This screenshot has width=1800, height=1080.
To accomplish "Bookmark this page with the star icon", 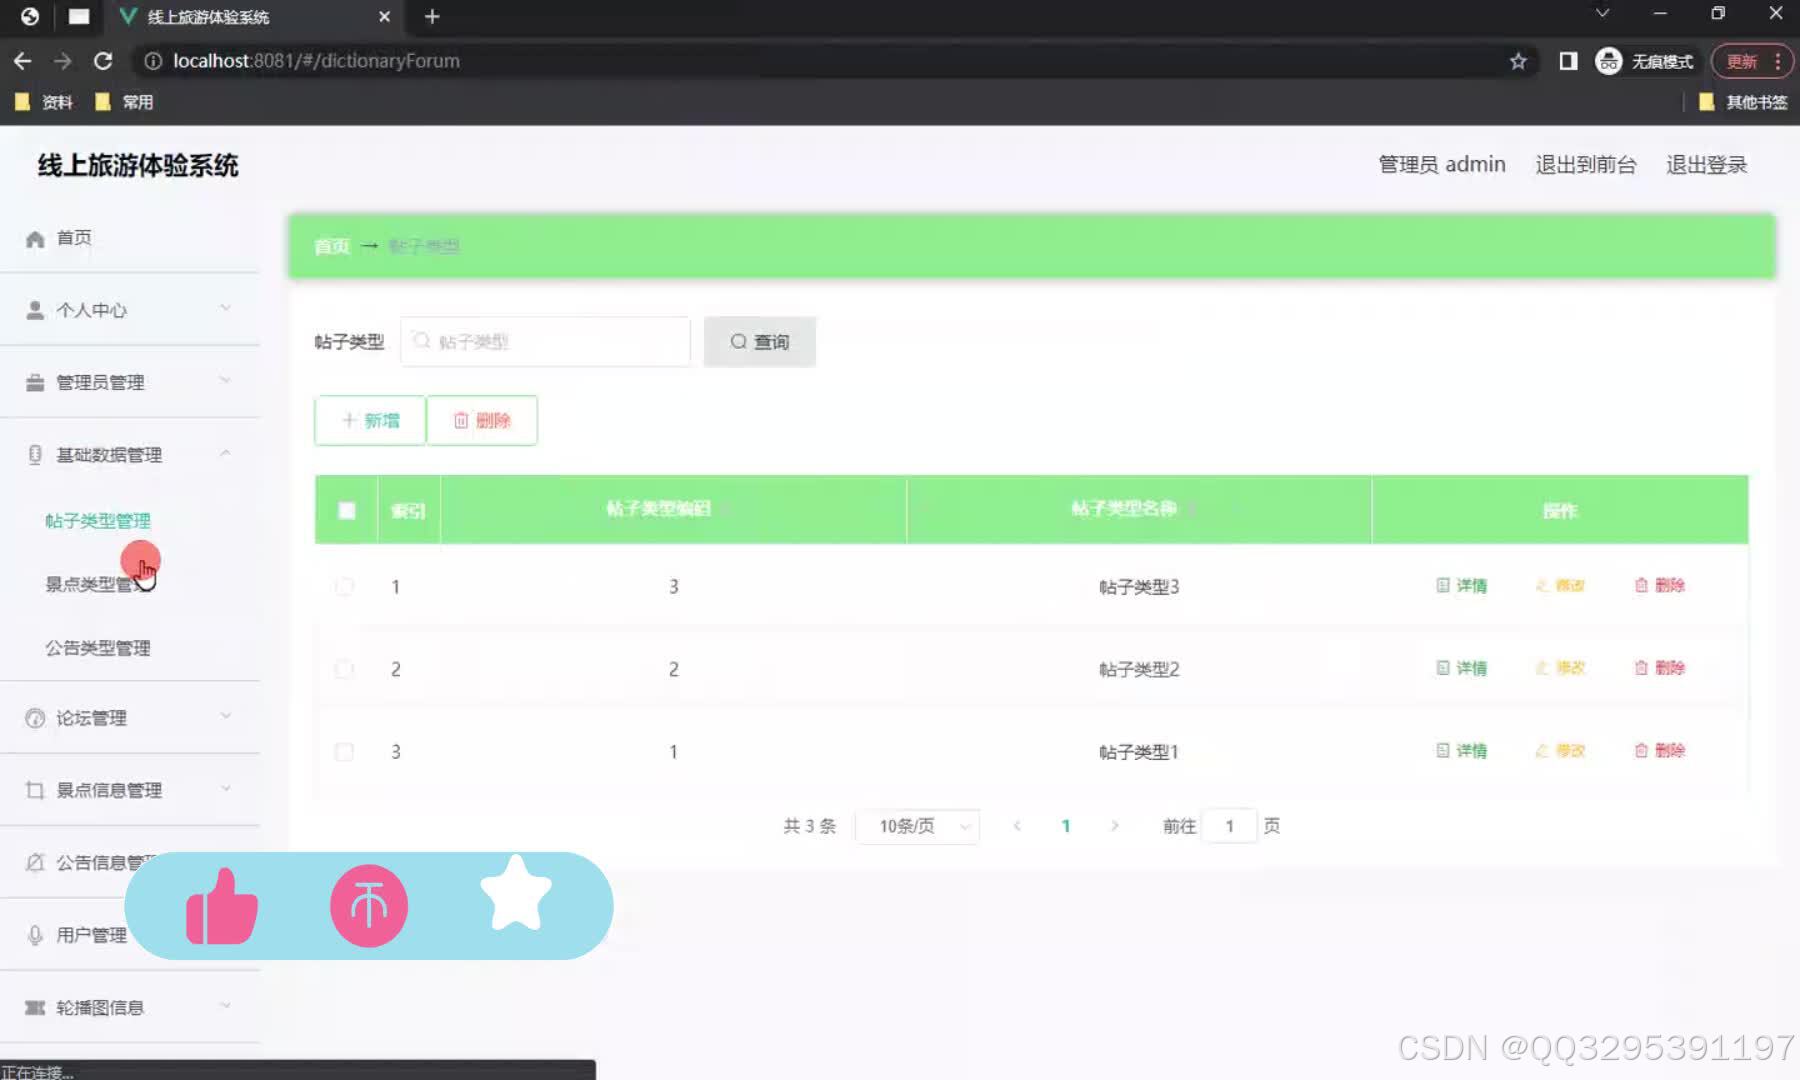I will (1518, 61).
